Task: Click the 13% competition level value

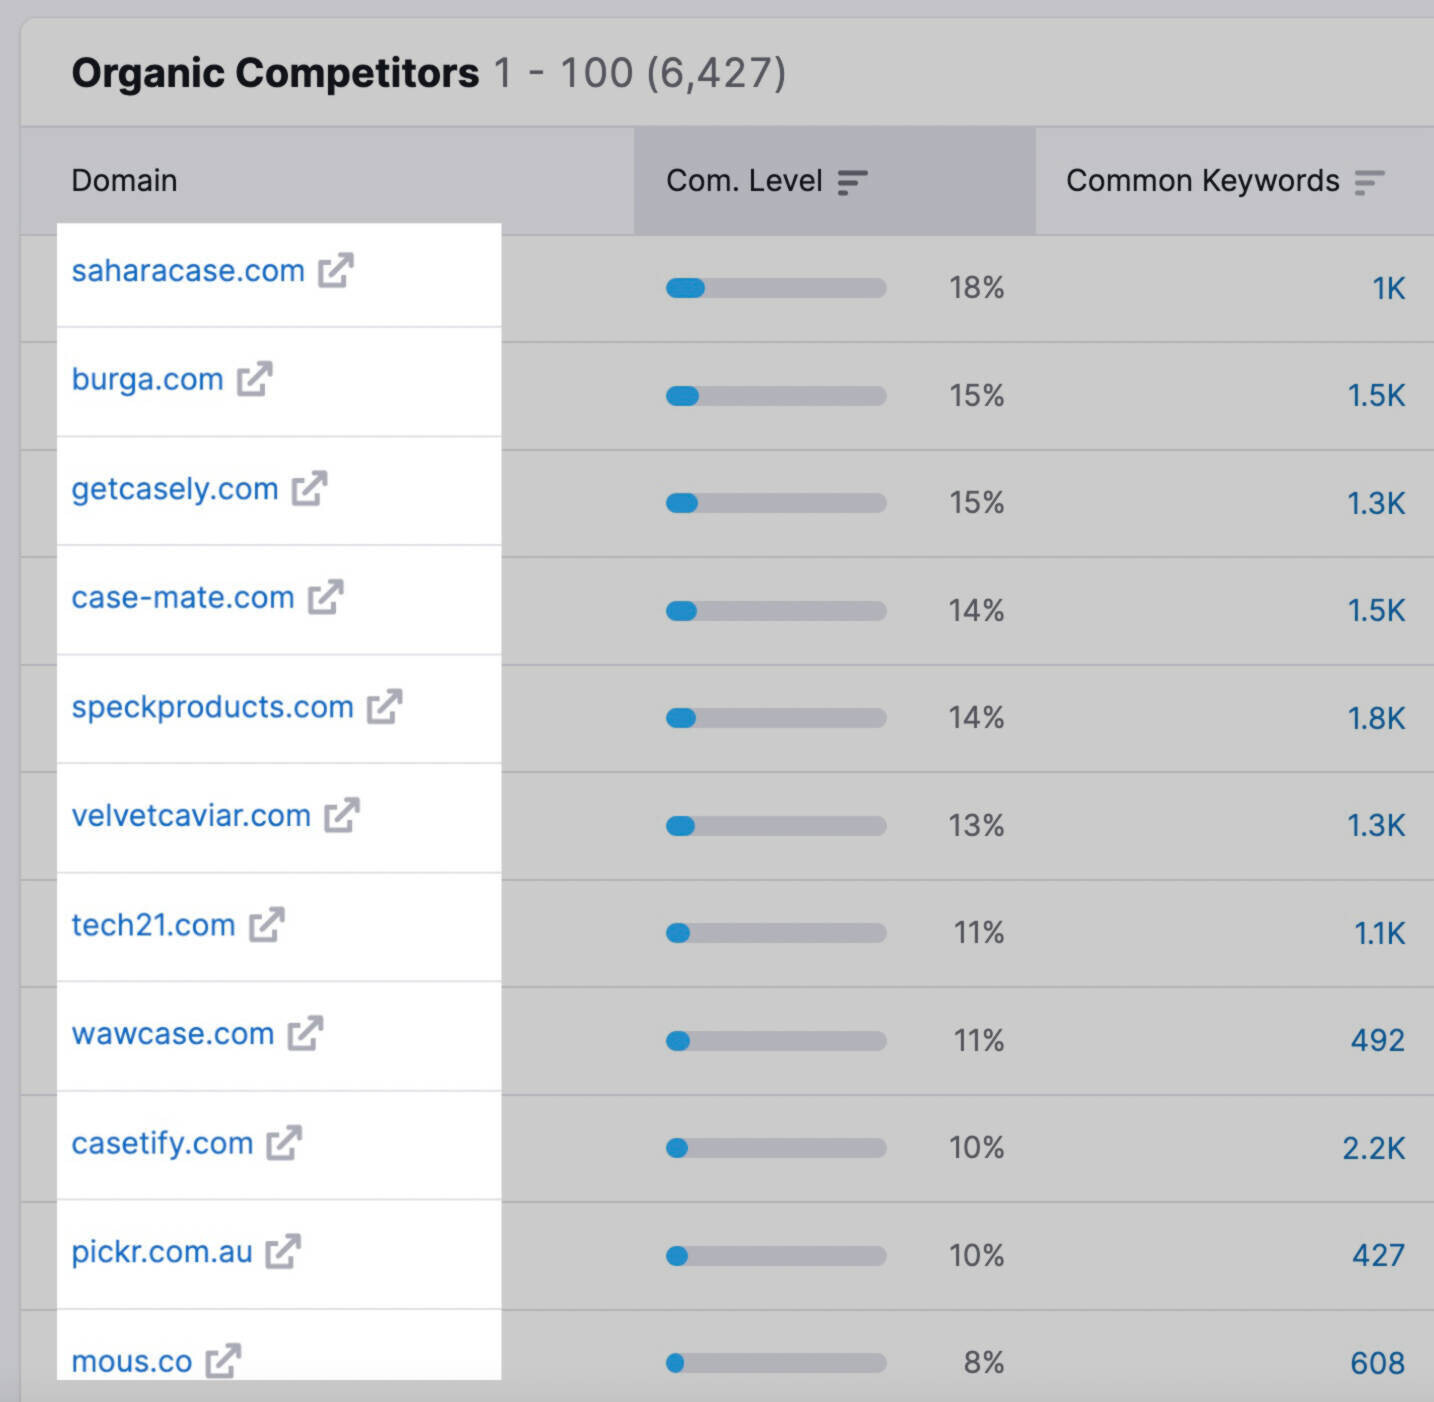Action: click(976, 825)
